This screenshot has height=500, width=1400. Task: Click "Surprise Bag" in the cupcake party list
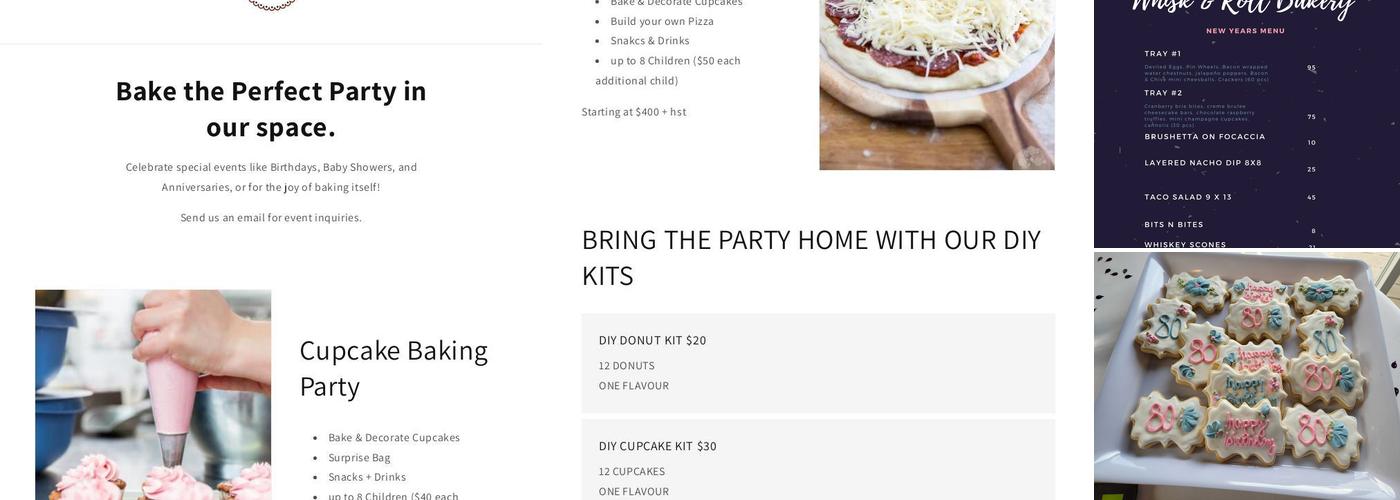pyautogui.click(x=359, y=458)
